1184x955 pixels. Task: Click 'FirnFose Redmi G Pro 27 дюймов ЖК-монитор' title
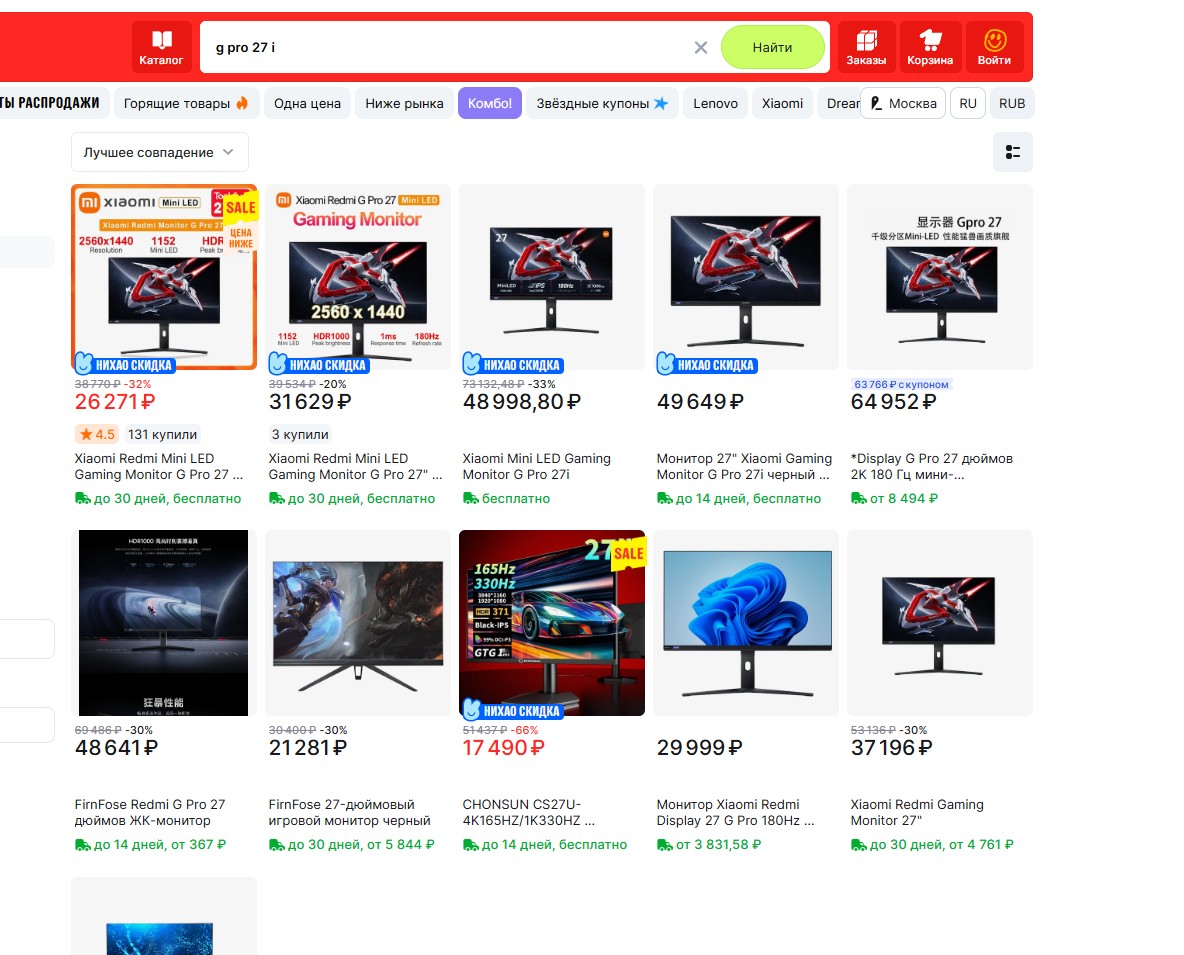click(150, 812)
